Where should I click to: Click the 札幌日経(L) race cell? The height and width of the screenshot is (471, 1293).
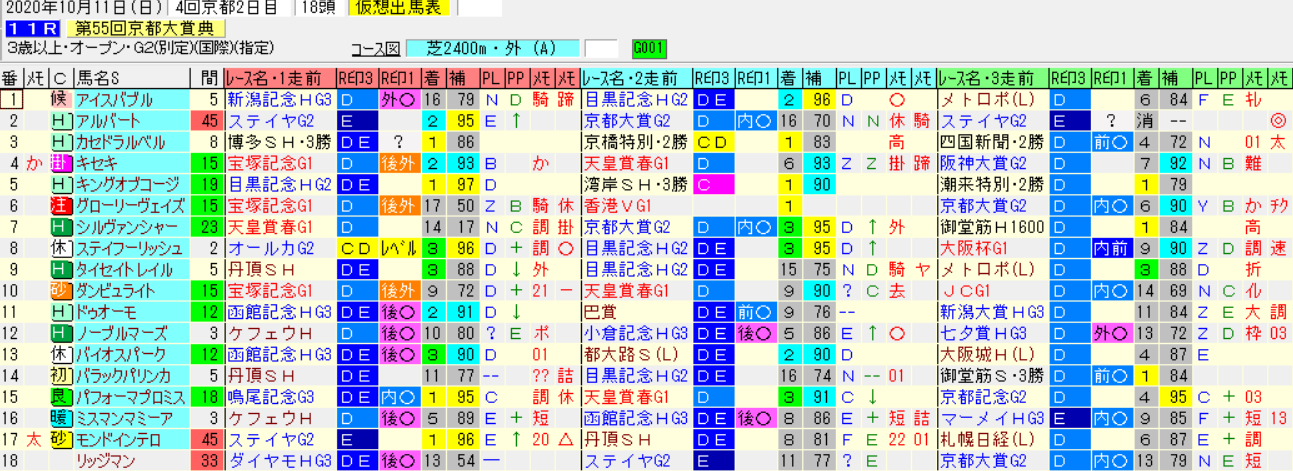click(x=992, y=439)
